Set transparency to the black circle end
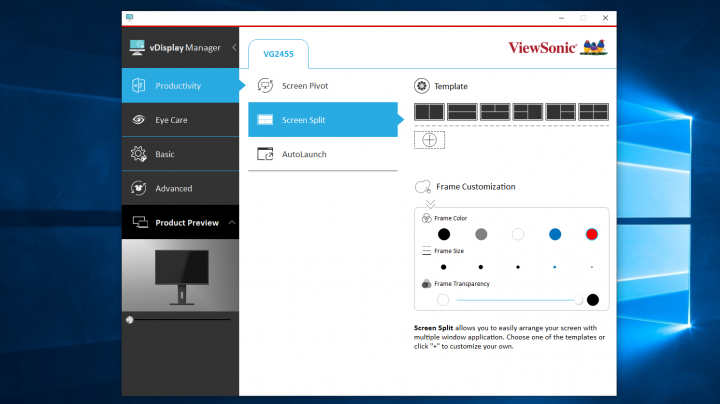Screen dimensions: 720x404 pyautogui.click(x=593, y=300)
